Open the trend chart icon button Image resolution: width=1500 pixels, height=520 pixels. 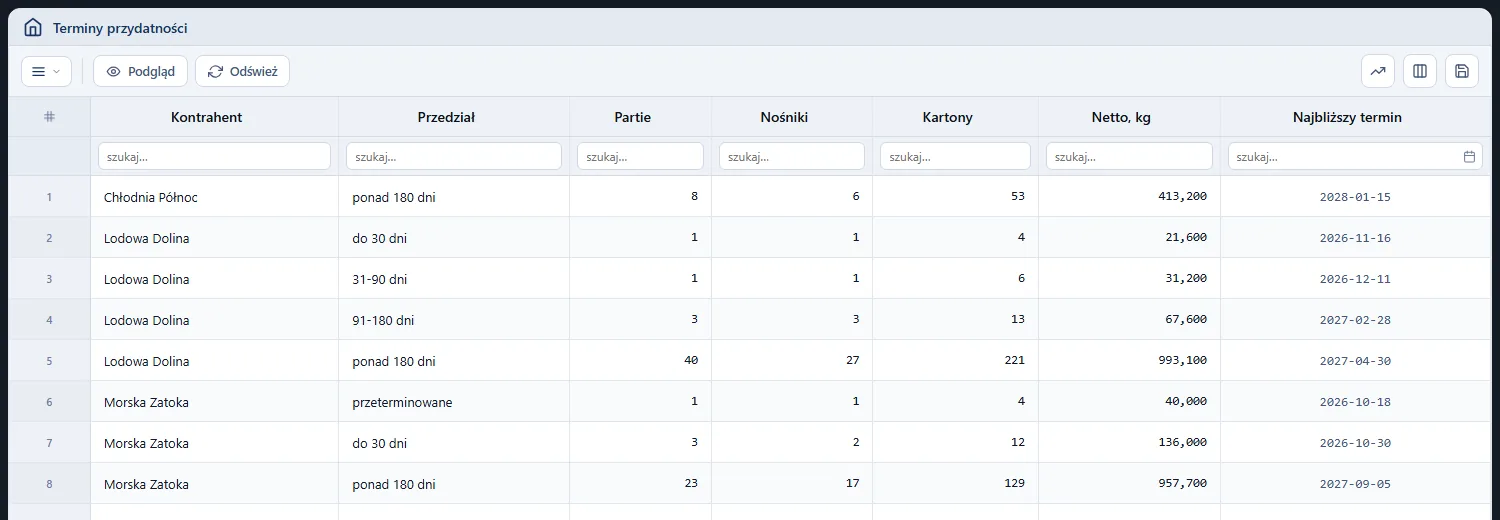point(1378,71)
